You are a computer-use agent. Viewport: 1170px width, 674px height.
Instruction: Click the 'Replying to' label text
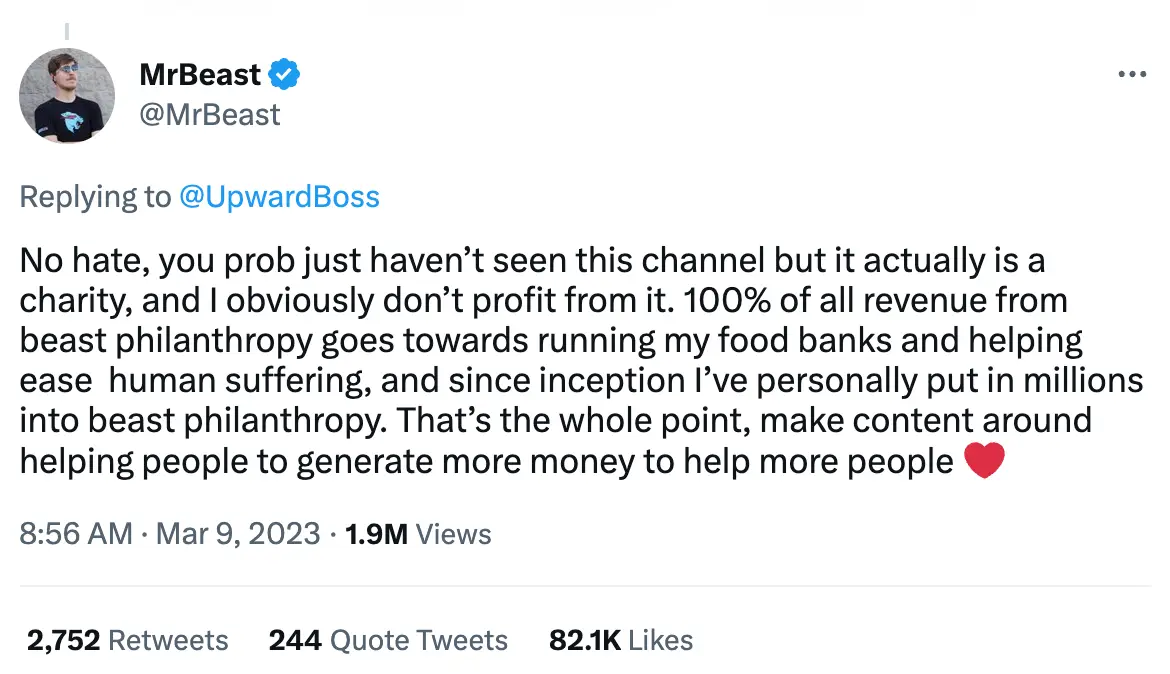92,196
